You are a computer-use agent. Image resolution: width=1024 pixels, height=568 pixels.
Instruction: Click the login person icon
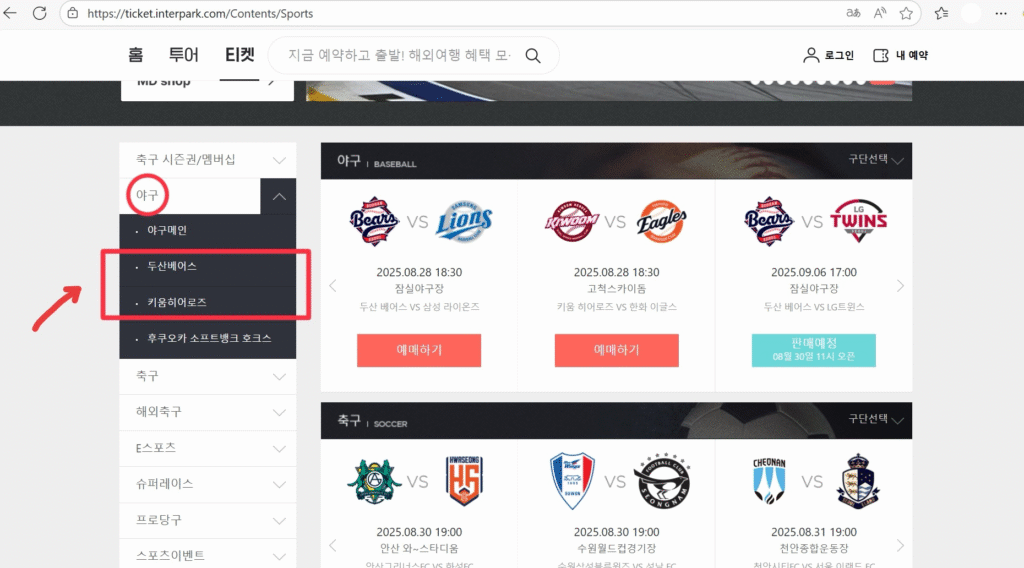coord(811,55)
